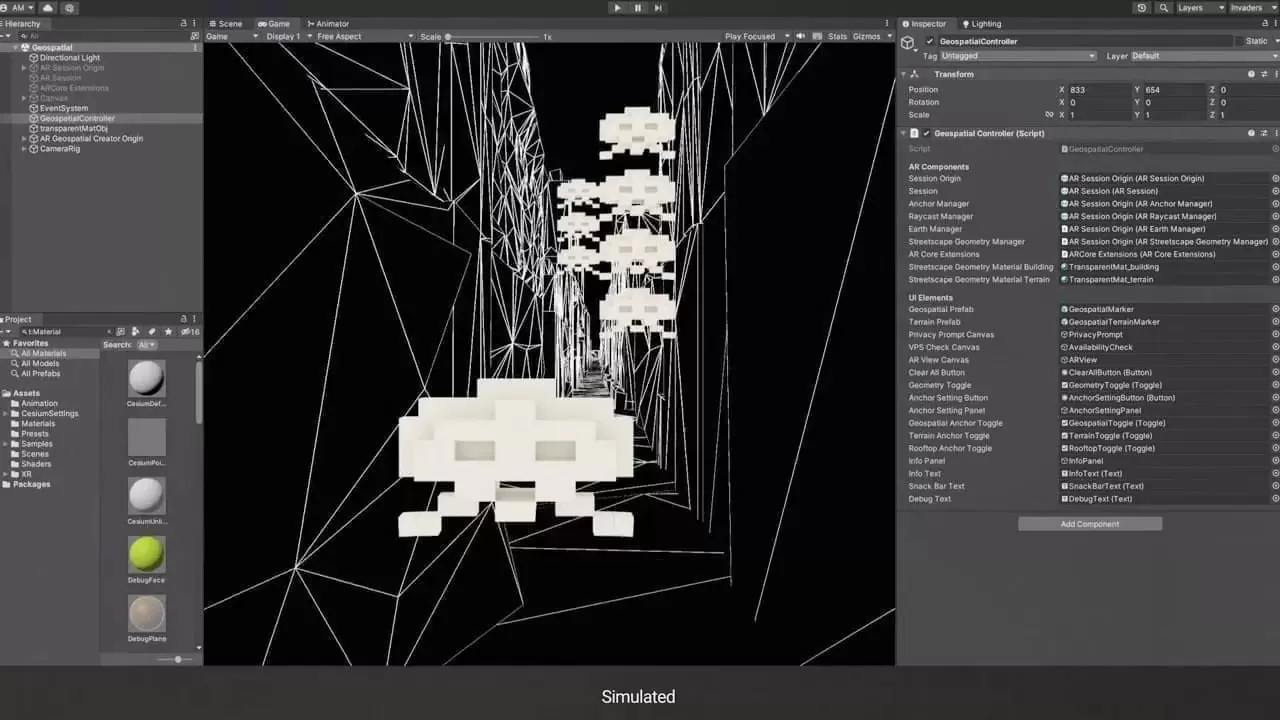The height and width of the screenshot is (720, 1280).
Task: Expand the CameraRig object in the Hierarchy
Action: 24,149
